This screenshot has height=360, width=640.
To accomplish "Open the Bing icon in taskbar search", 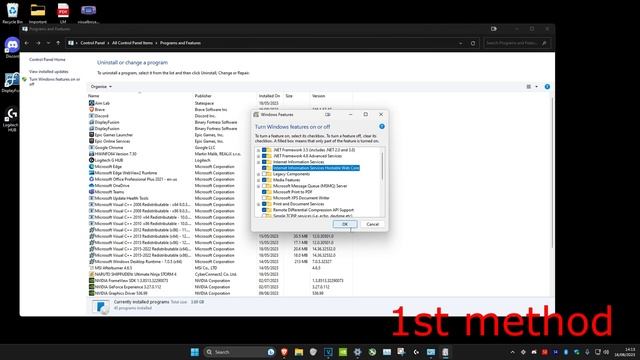I will [271, 352].
